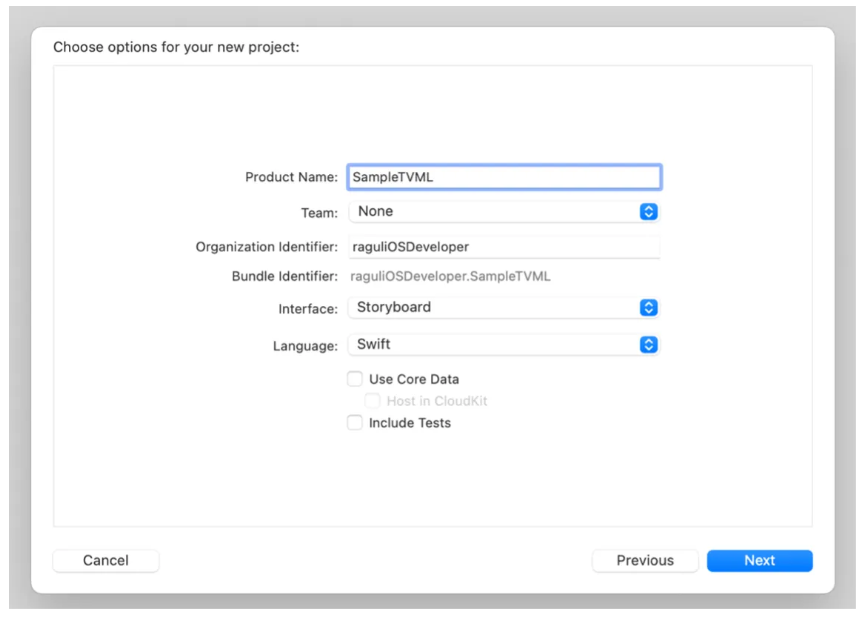Click the Organization Identifier field
The width and height of the screenshot is (867, 619).
pos(504,247)
